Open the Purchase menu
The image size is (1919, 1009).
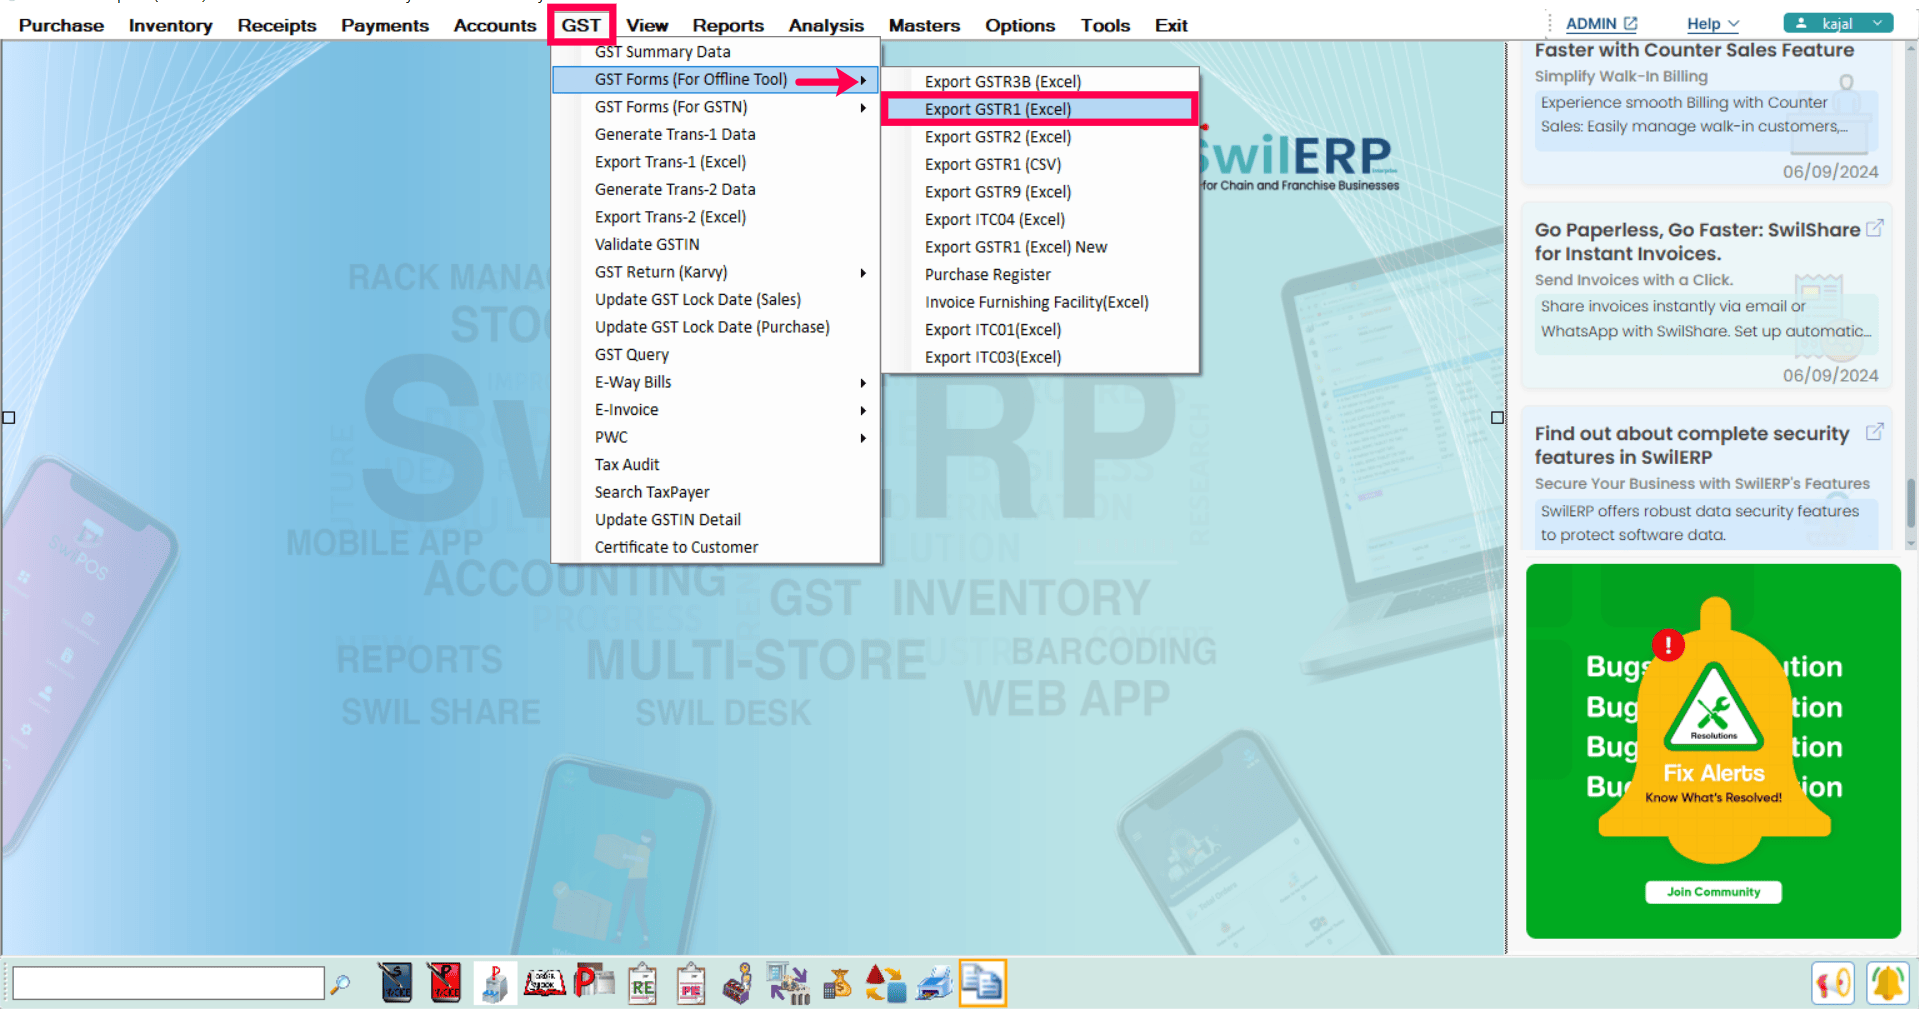[61, 25]
